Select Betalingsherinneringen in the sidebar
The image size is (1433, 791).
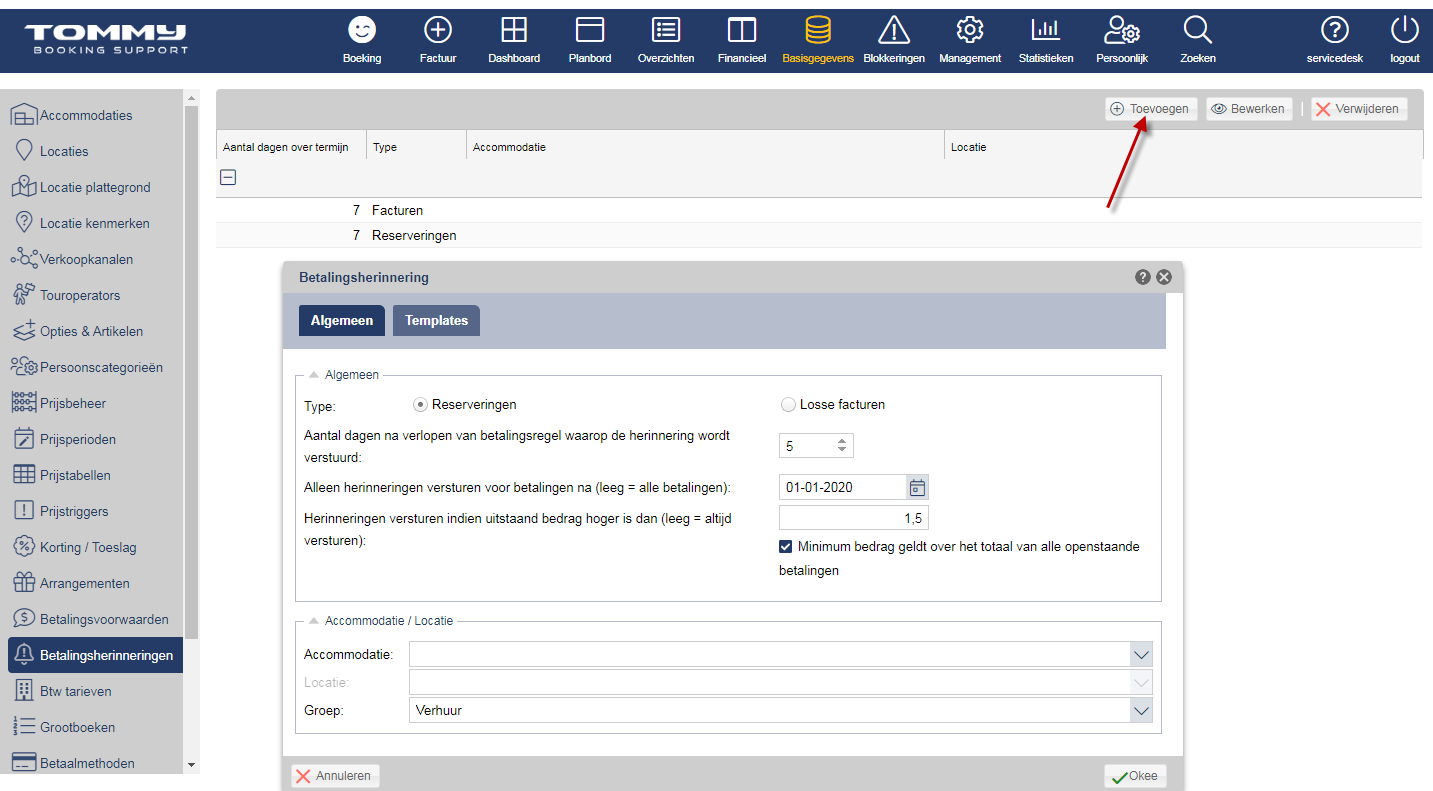95,655
